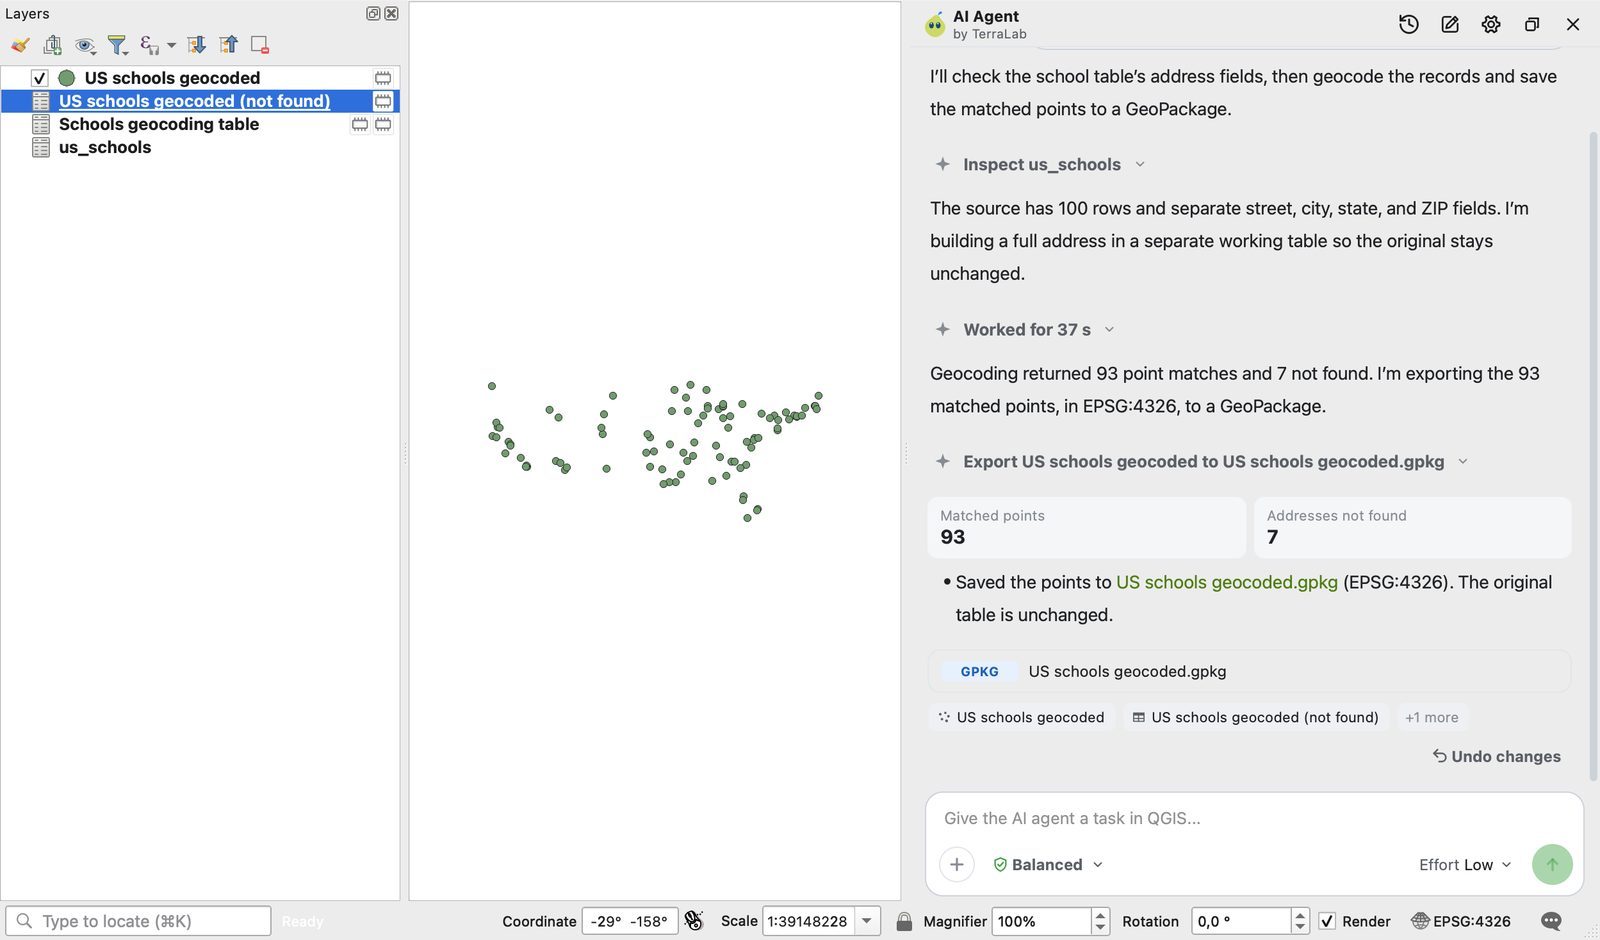
Task: Open AI Agent settings gear
Action: click(x=1491, y=24)
